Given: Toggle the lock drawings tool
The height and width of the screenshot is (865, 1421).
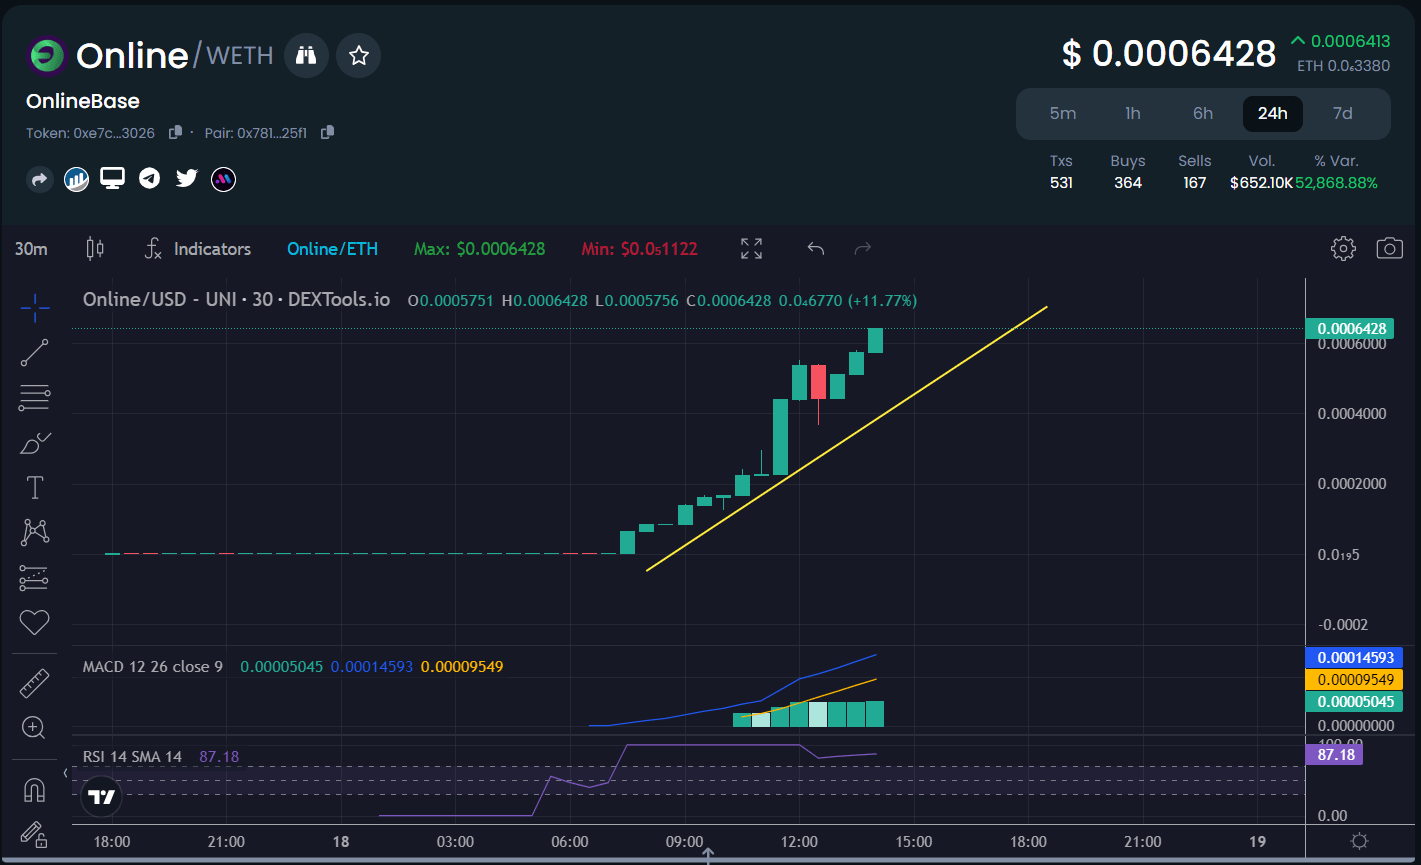Looking at the screenshot, I should (x=34, y=834).
